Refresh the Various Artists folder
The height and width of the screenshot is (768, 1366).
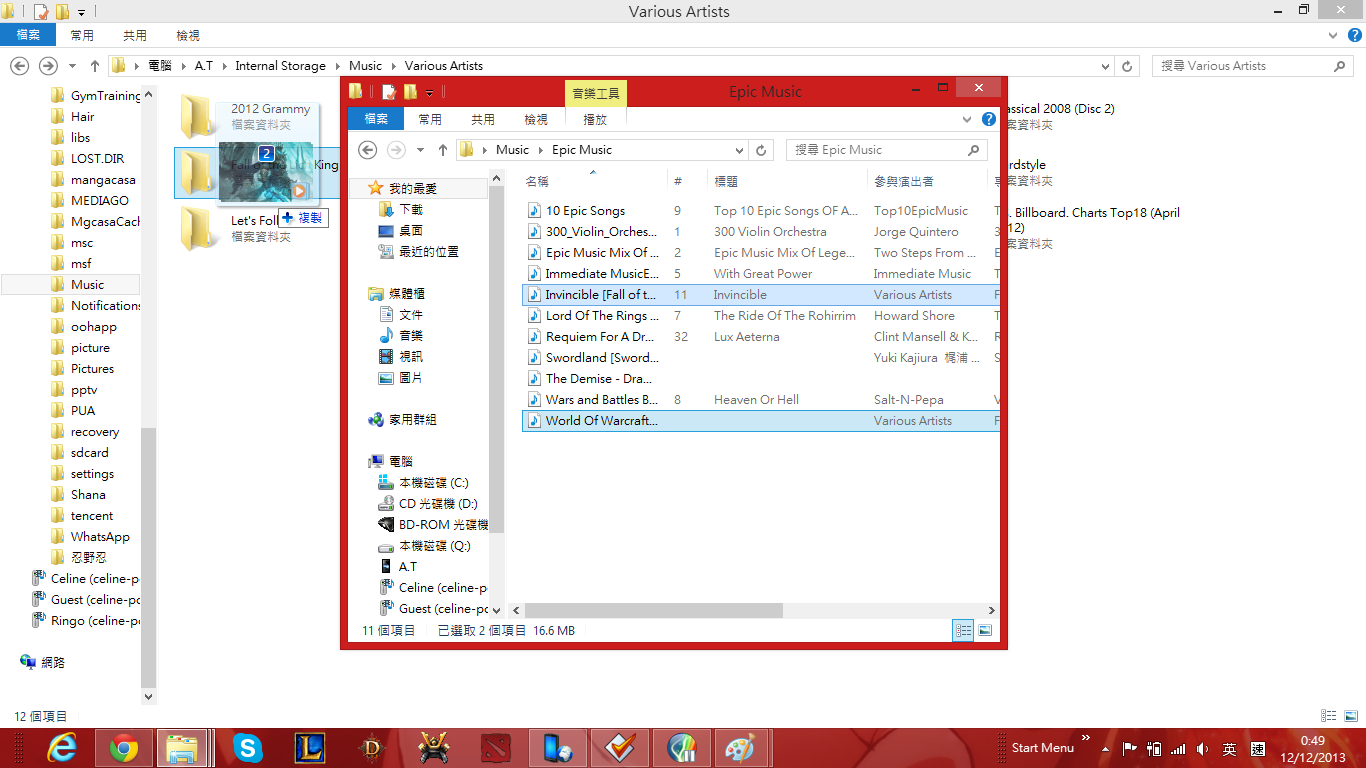(1128, 66)
